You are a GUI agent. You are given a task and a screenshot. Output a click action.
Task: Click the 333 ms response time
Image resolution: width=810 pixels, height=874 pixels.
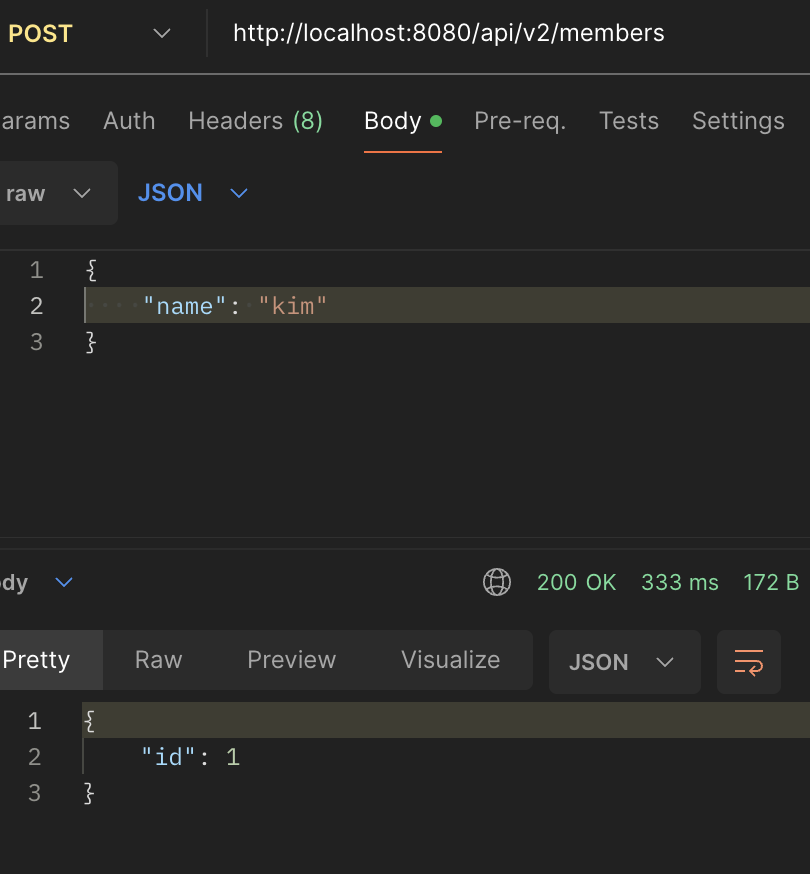point(680,582)
